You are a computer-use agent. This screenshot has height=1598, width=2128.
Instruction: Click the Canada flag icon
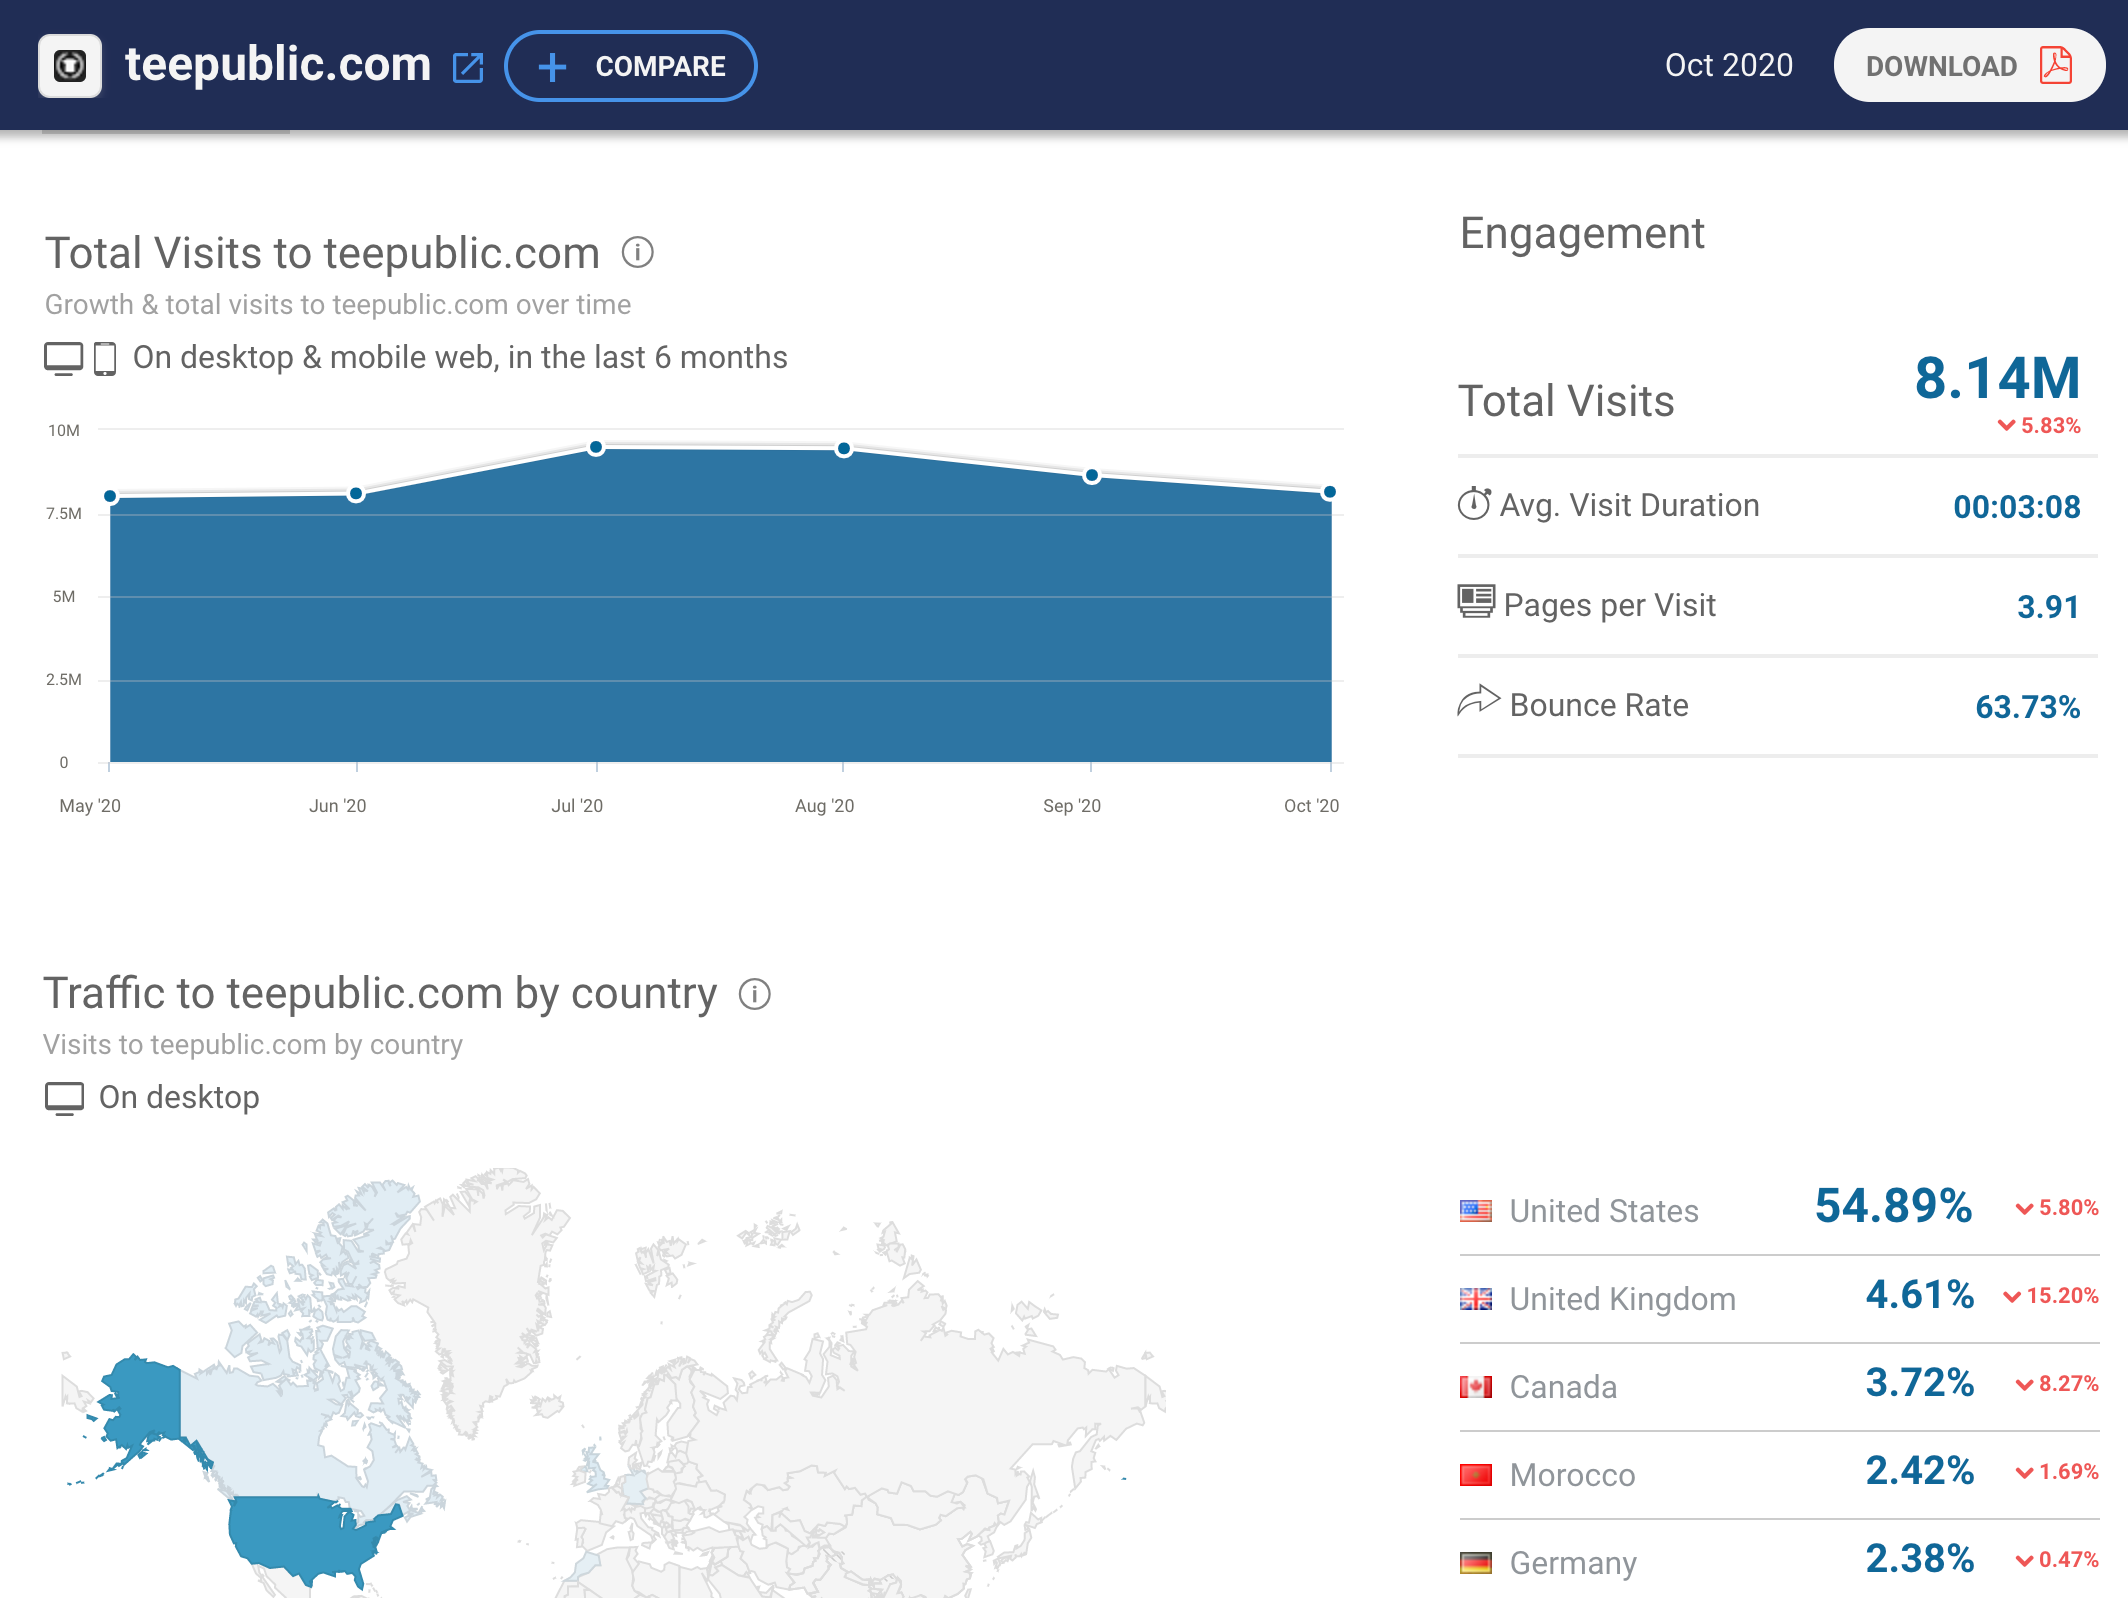[1476, 1387]
